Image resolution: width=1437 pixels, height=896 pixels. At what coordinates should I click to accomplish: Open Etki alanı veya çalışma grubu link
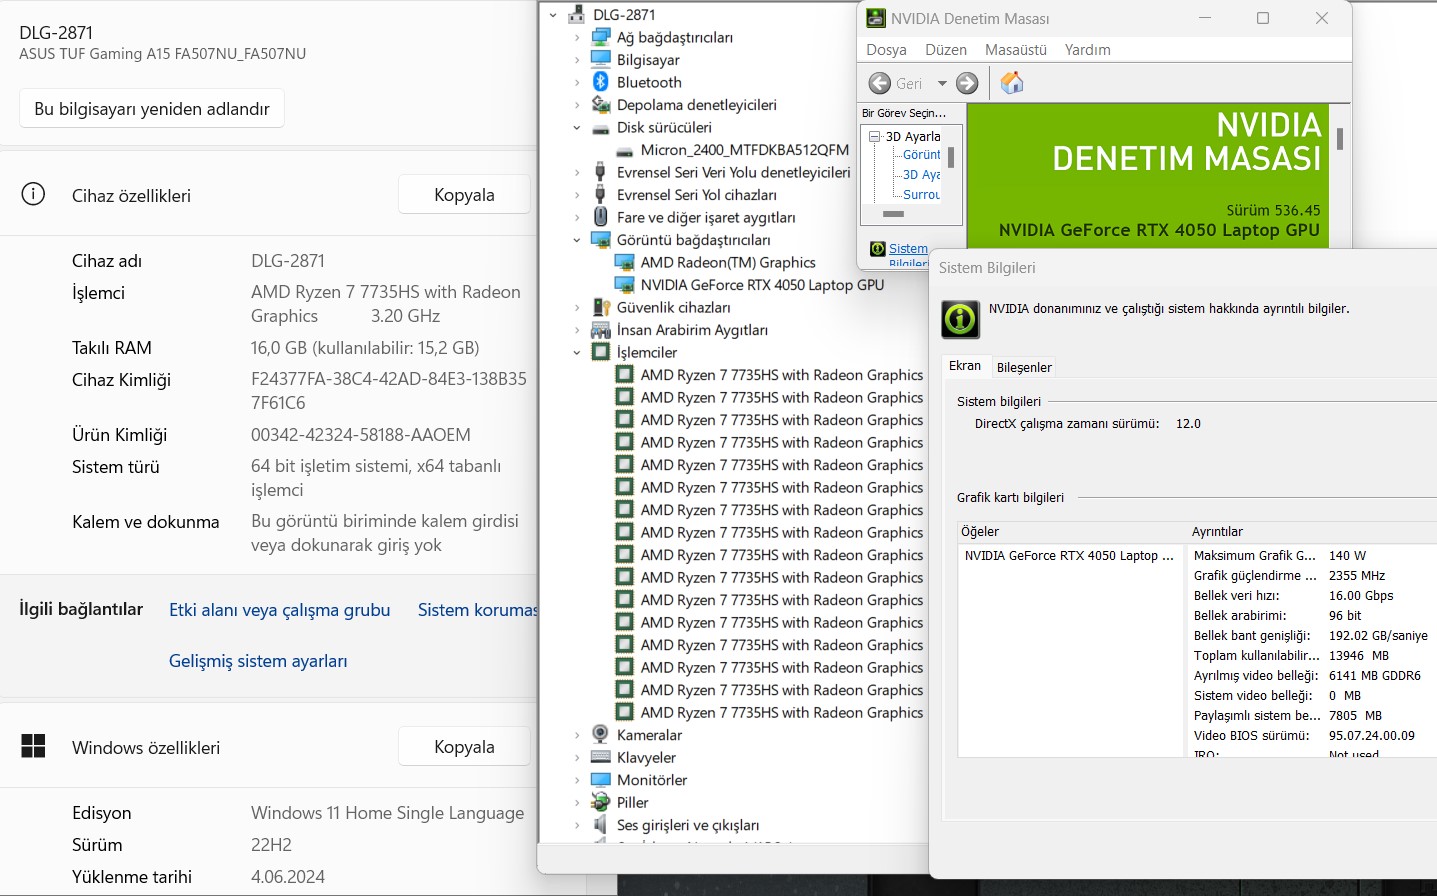coord(280,609)
